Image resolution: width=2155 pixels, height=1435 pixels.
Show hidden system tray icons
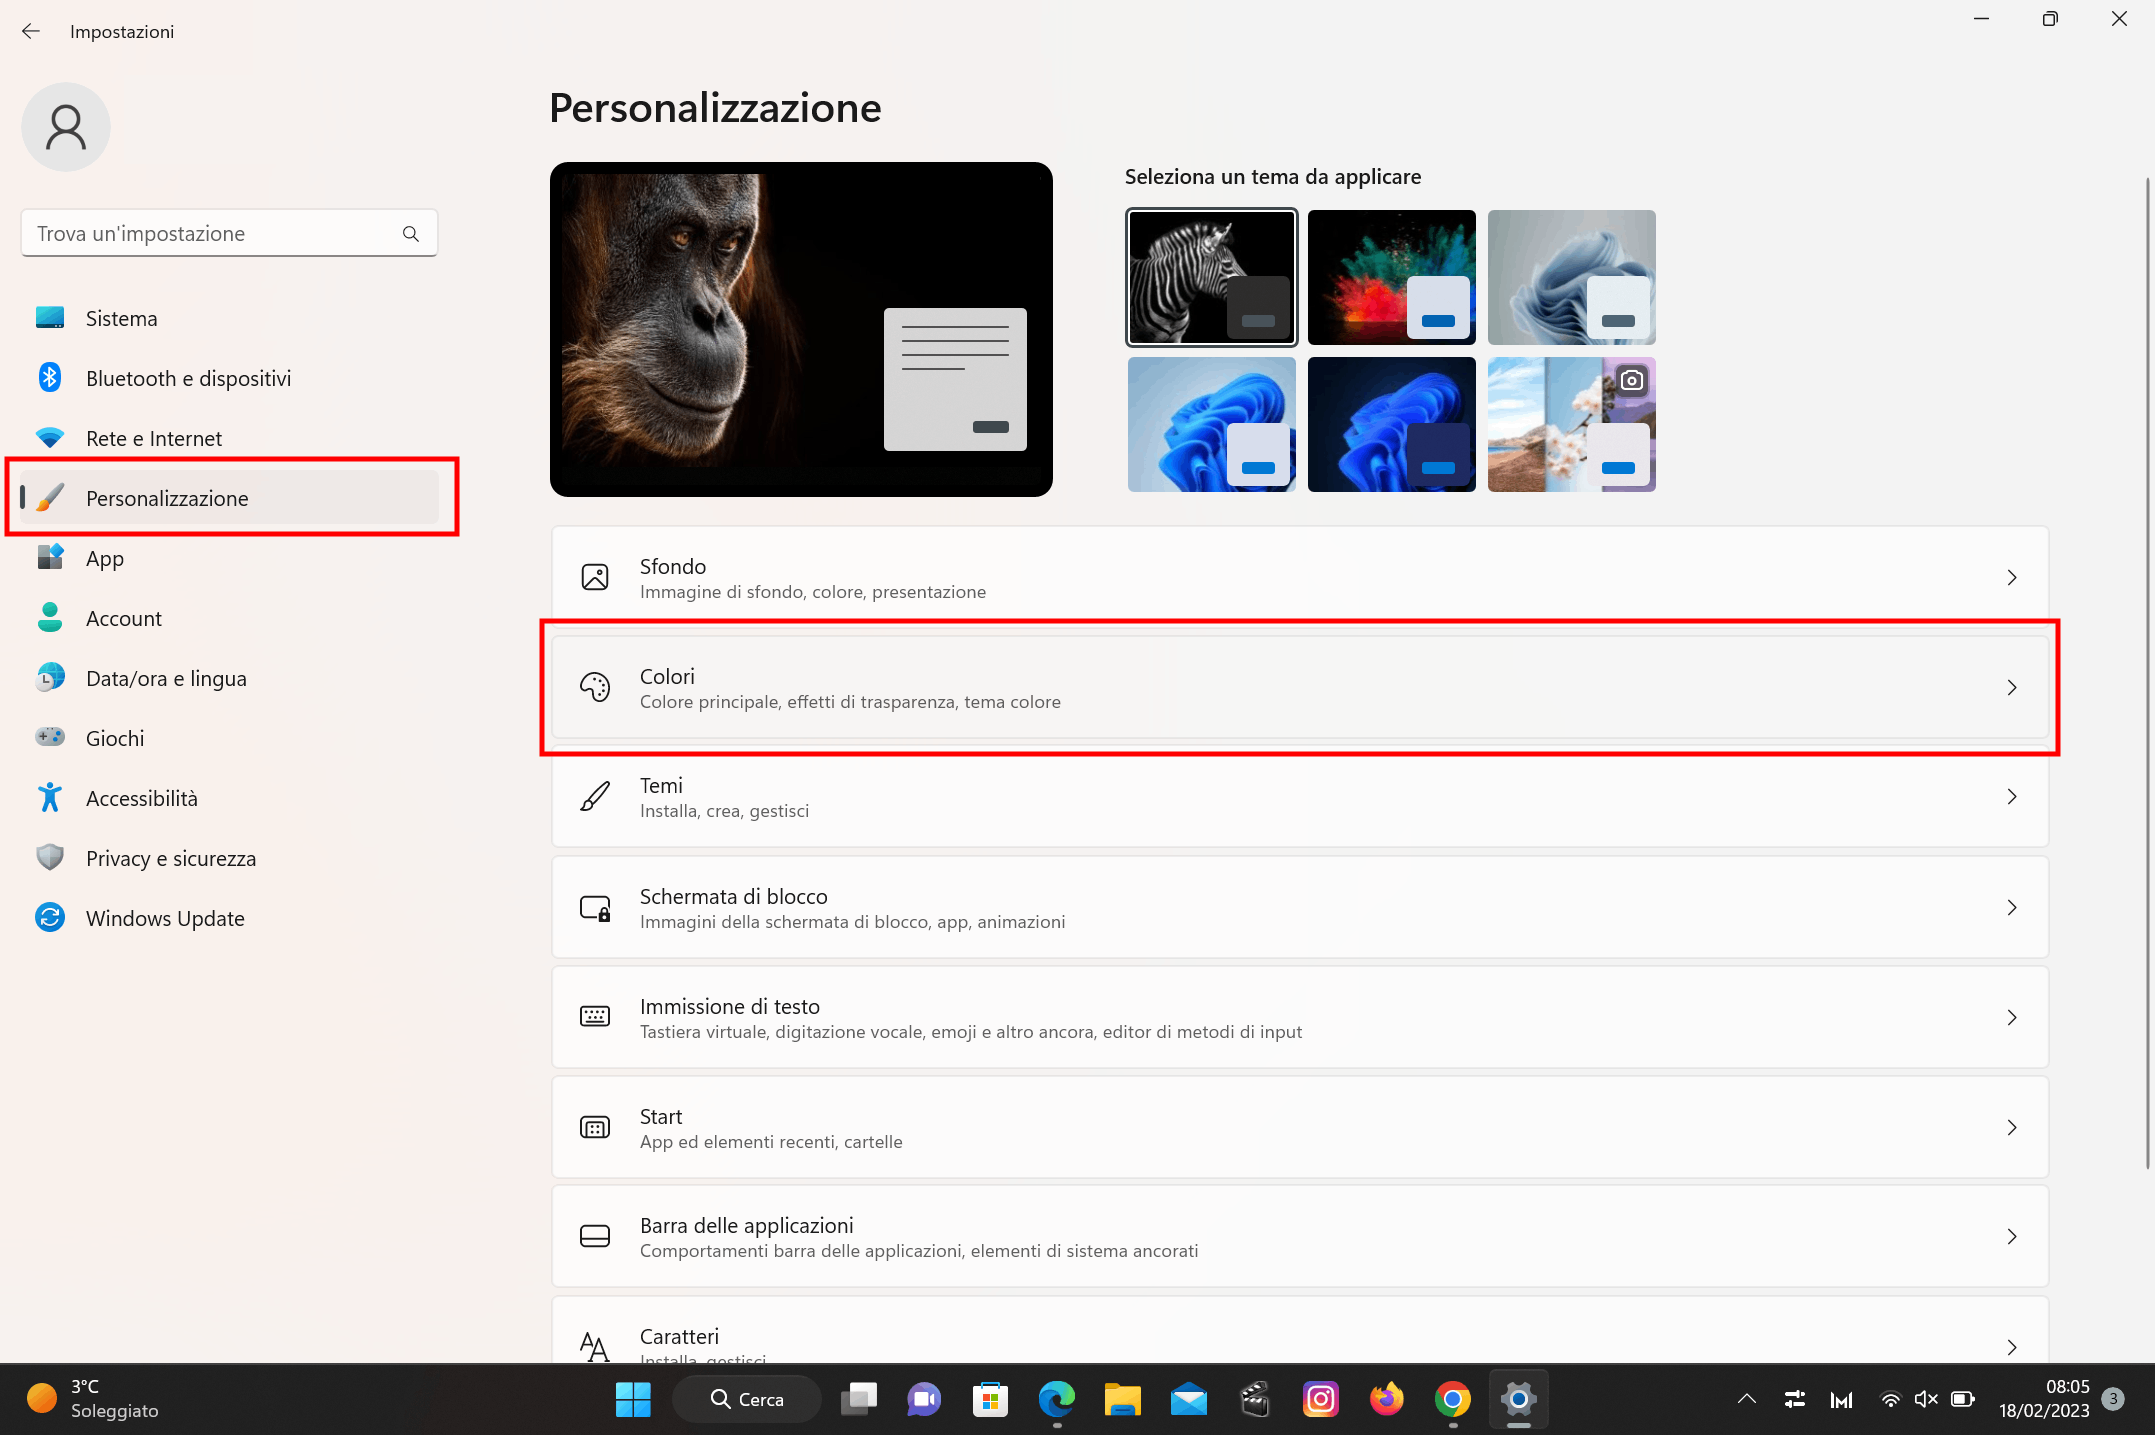click(x=1746, y=1399)
